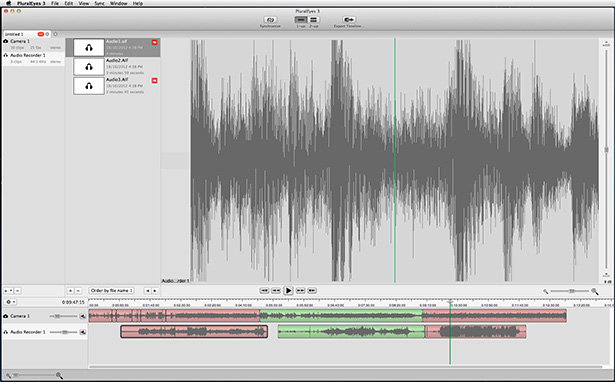Open the PluralEyes 3 application menu
Screen dimensions: 615x382
click(31, 3)
